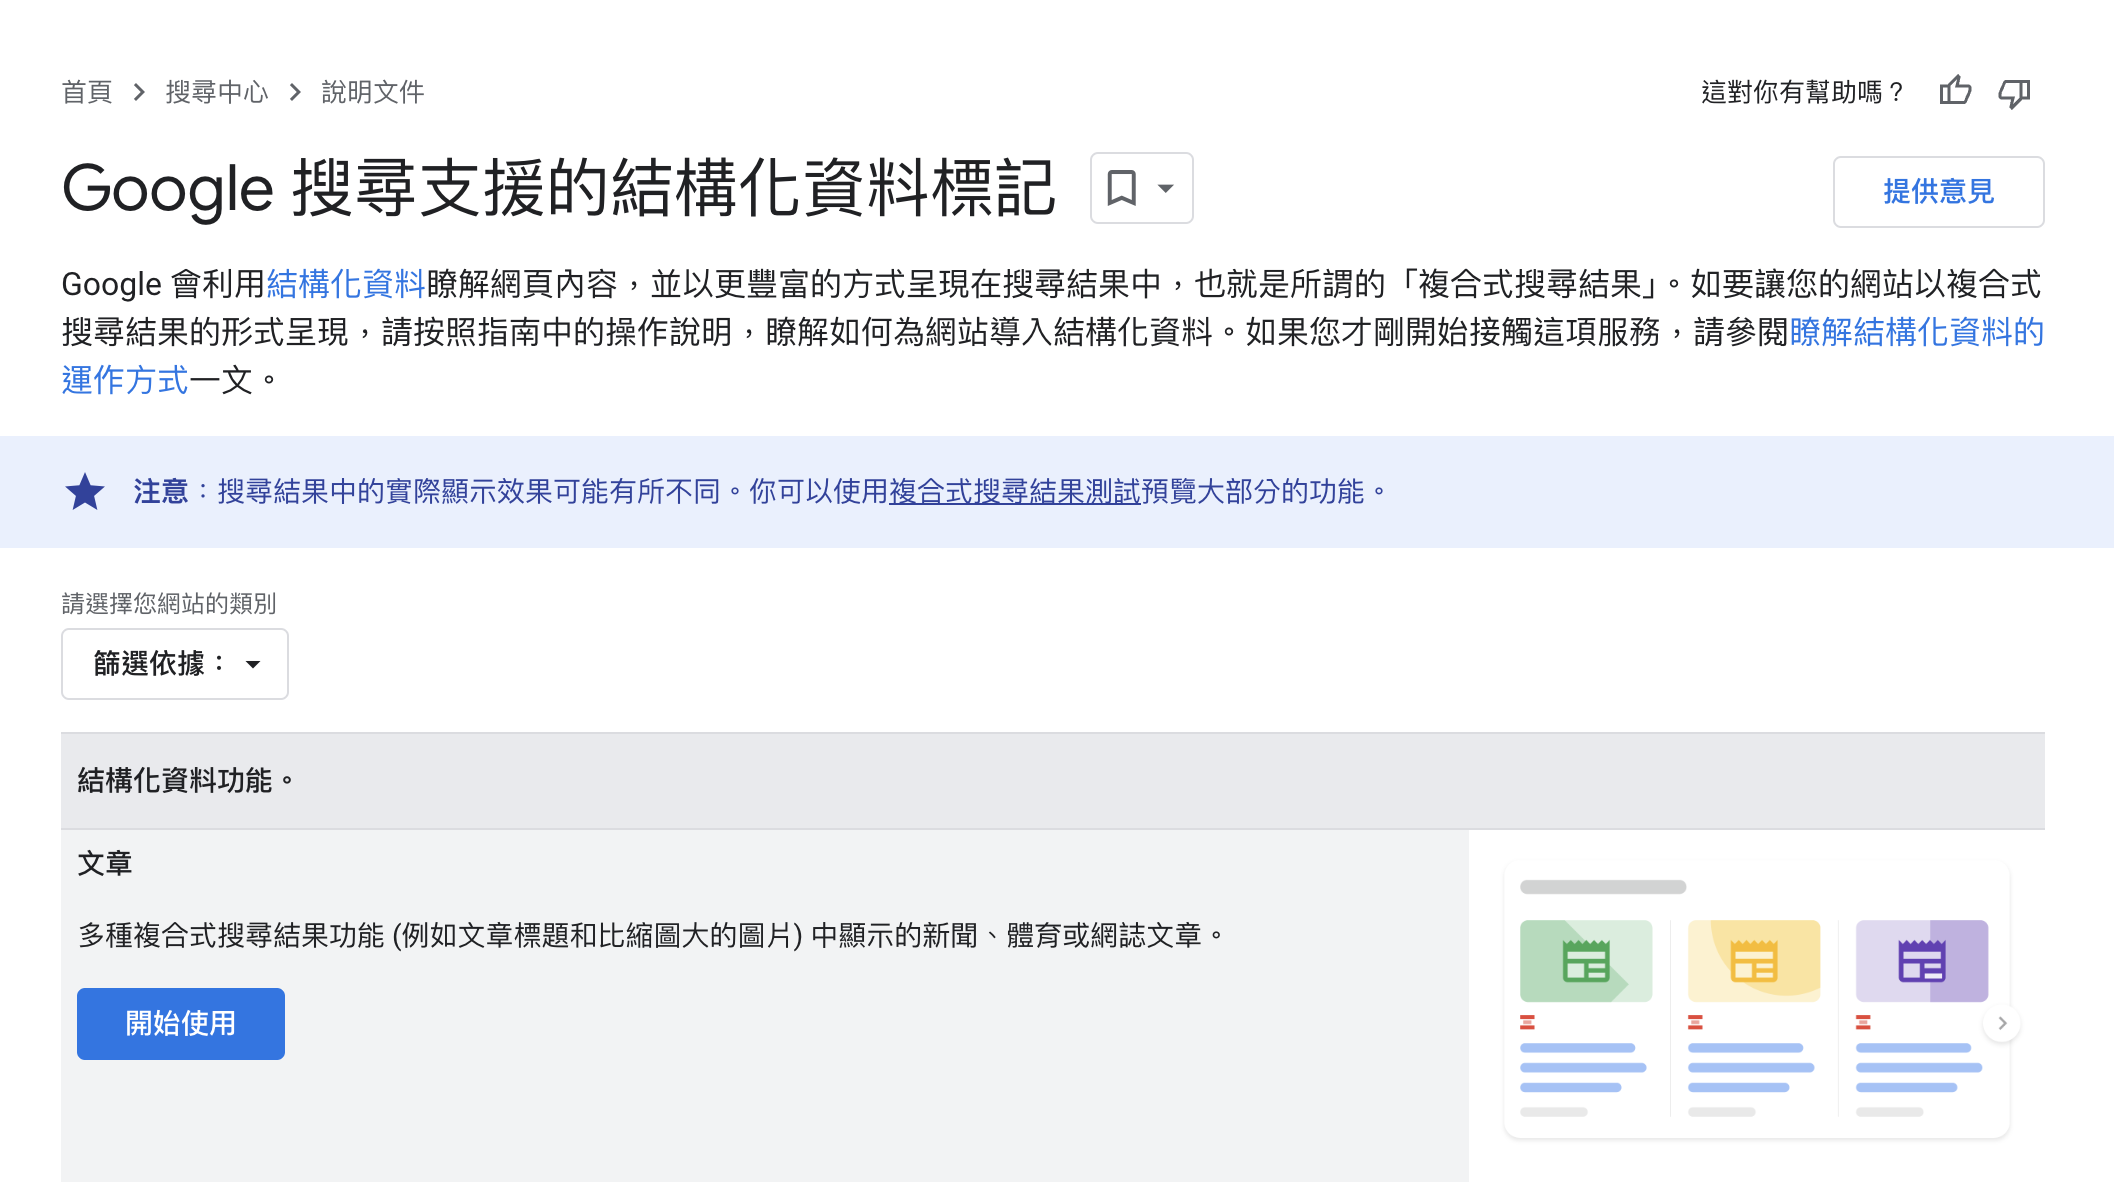This screenshot has height=1182, width=2114.
Task: Open the 結構化資料 link in intro
Action: tap(346, 284)
